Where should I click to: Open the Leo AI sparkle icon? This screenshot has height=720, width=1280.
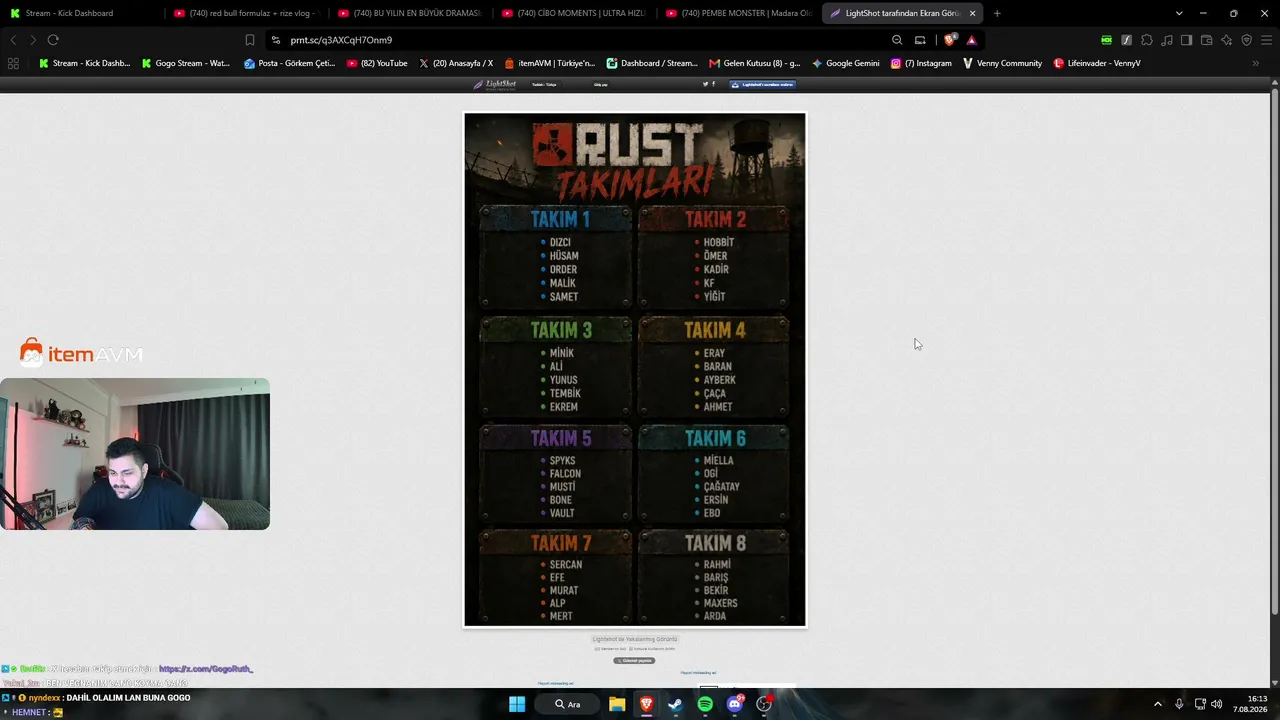[x=1227, y=40]
